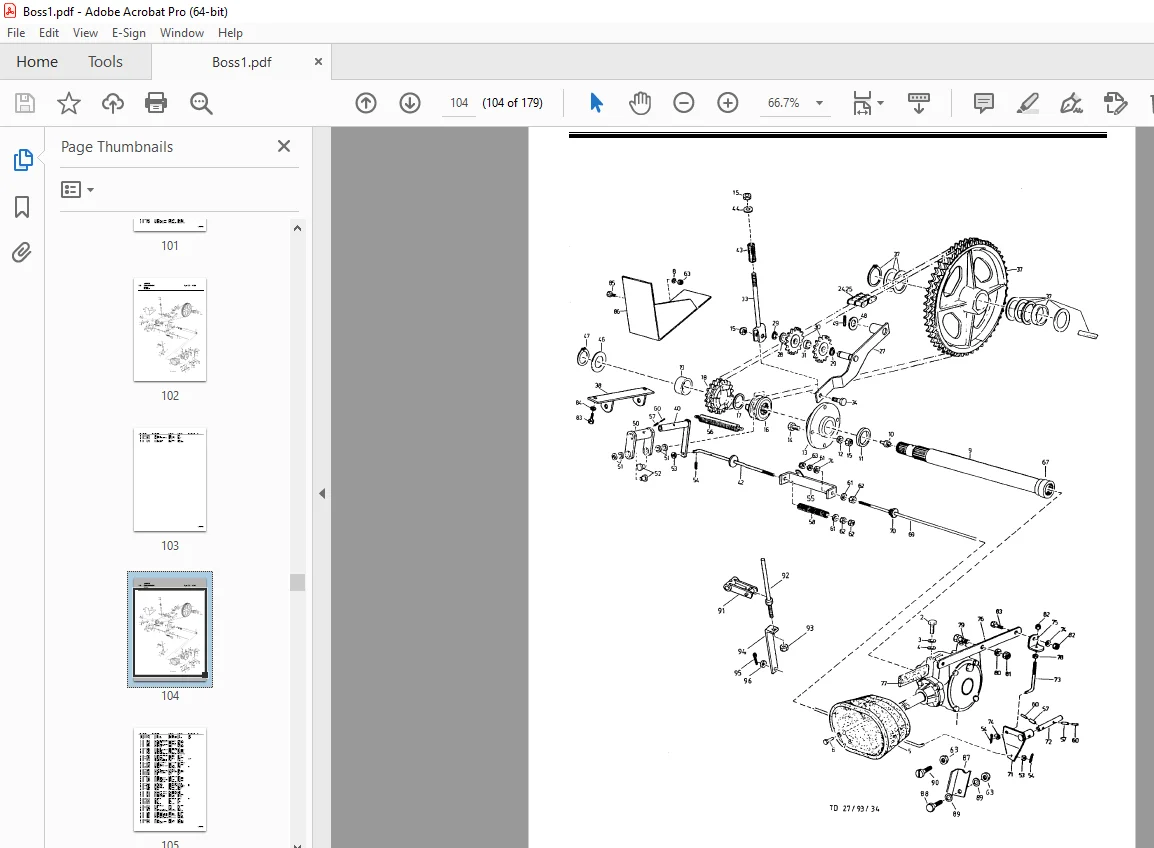Collapse the navigation pane with arrow
Viewport: 1154px width, 848px height.
(x=322, y=493)
